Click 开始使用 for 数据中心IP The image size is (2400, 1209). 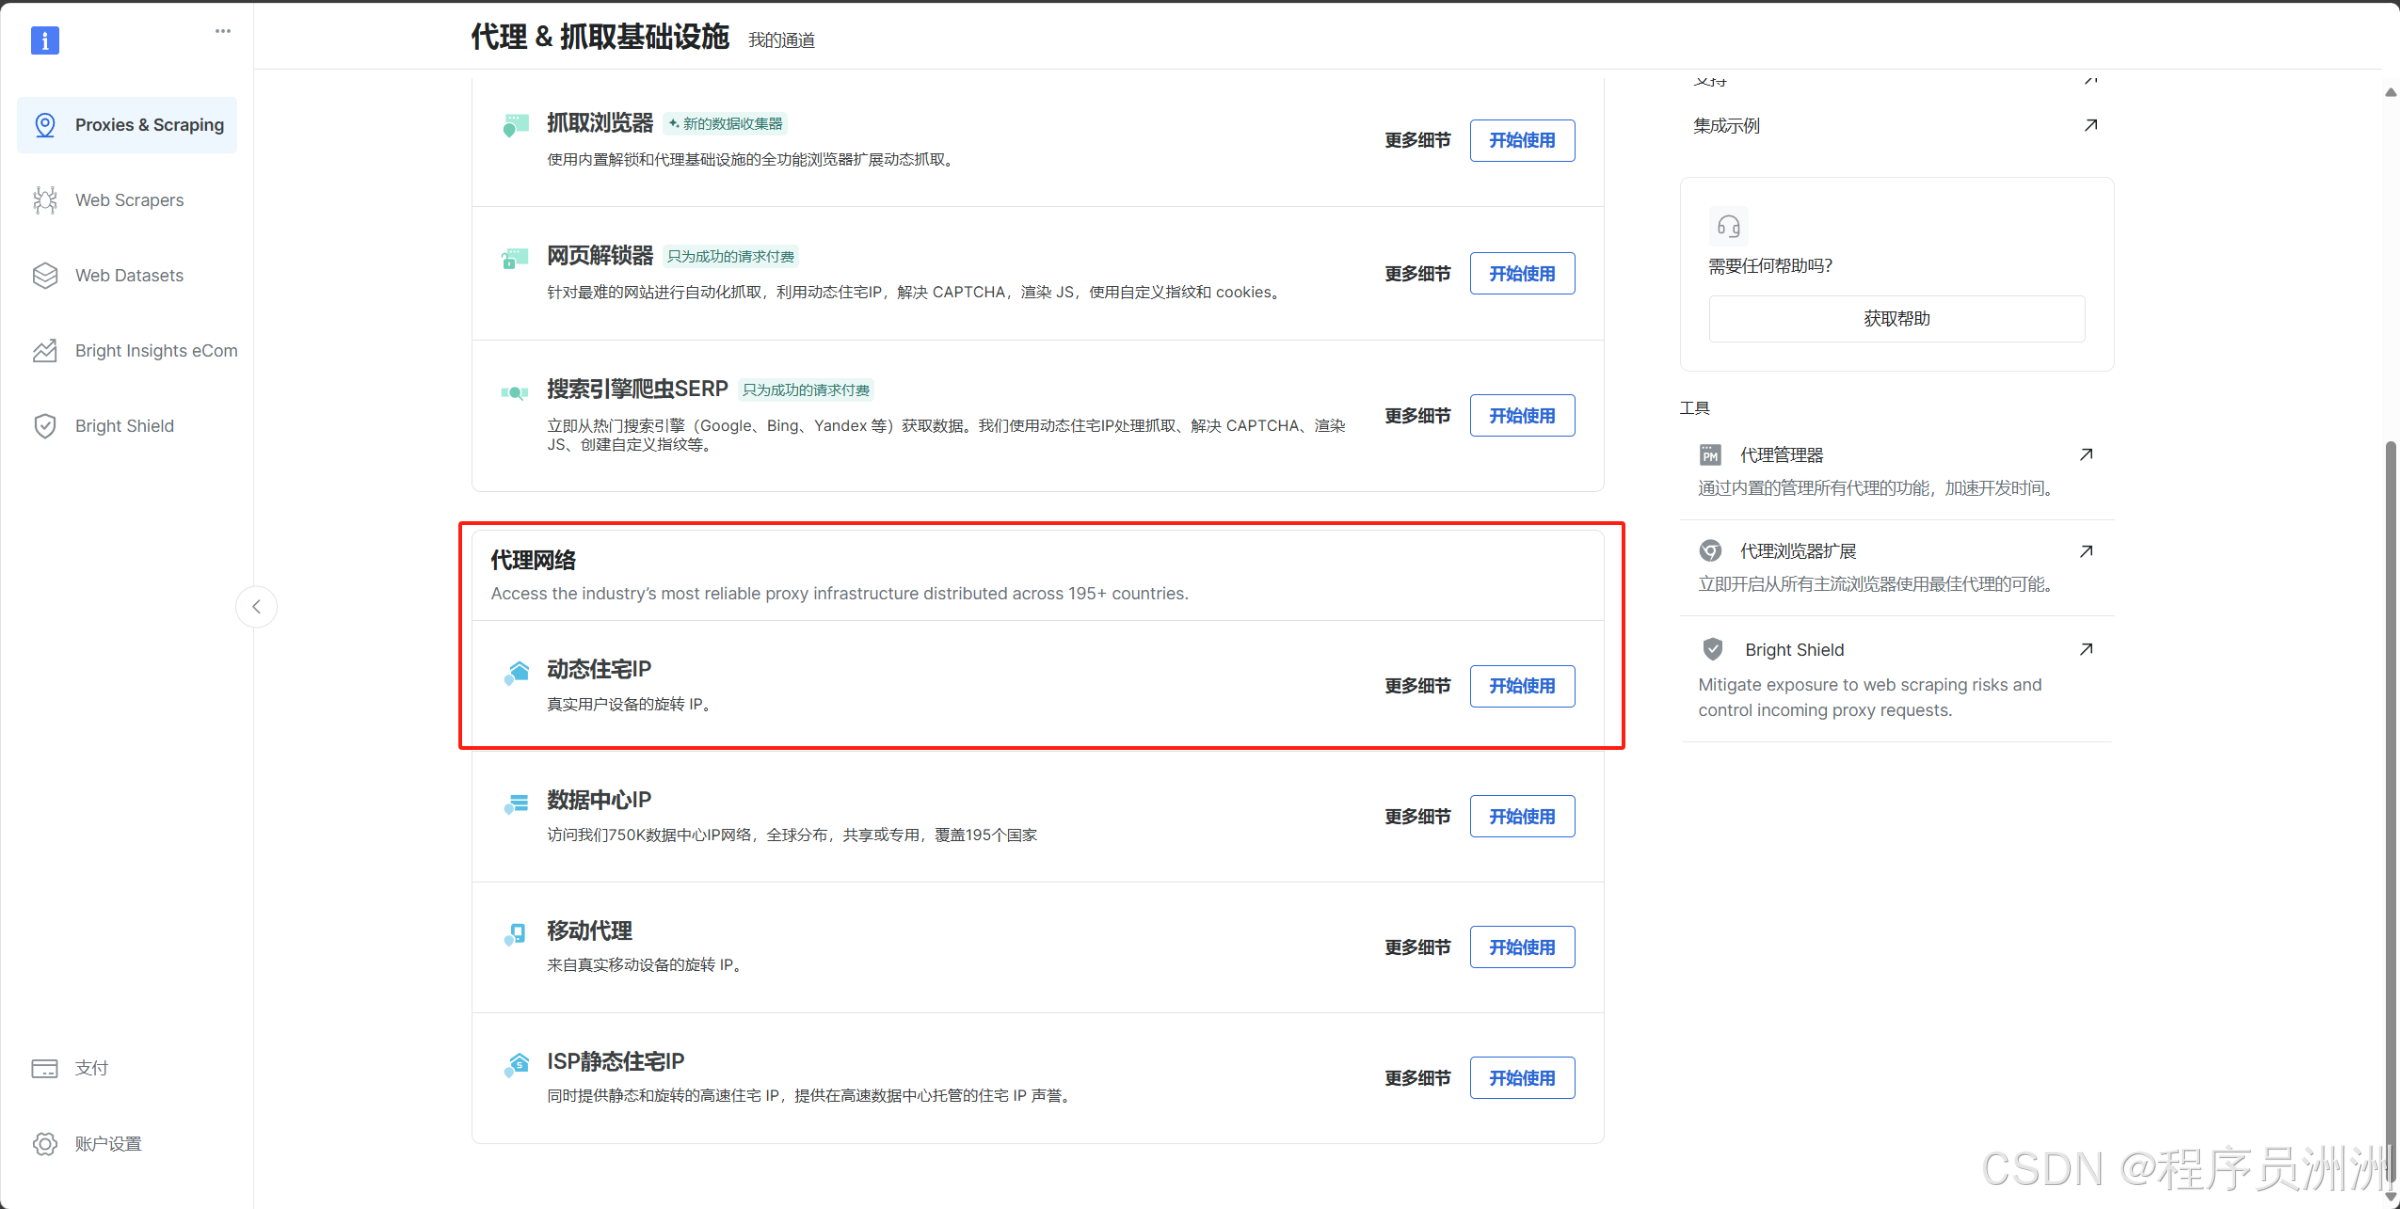pos(1522,816)
